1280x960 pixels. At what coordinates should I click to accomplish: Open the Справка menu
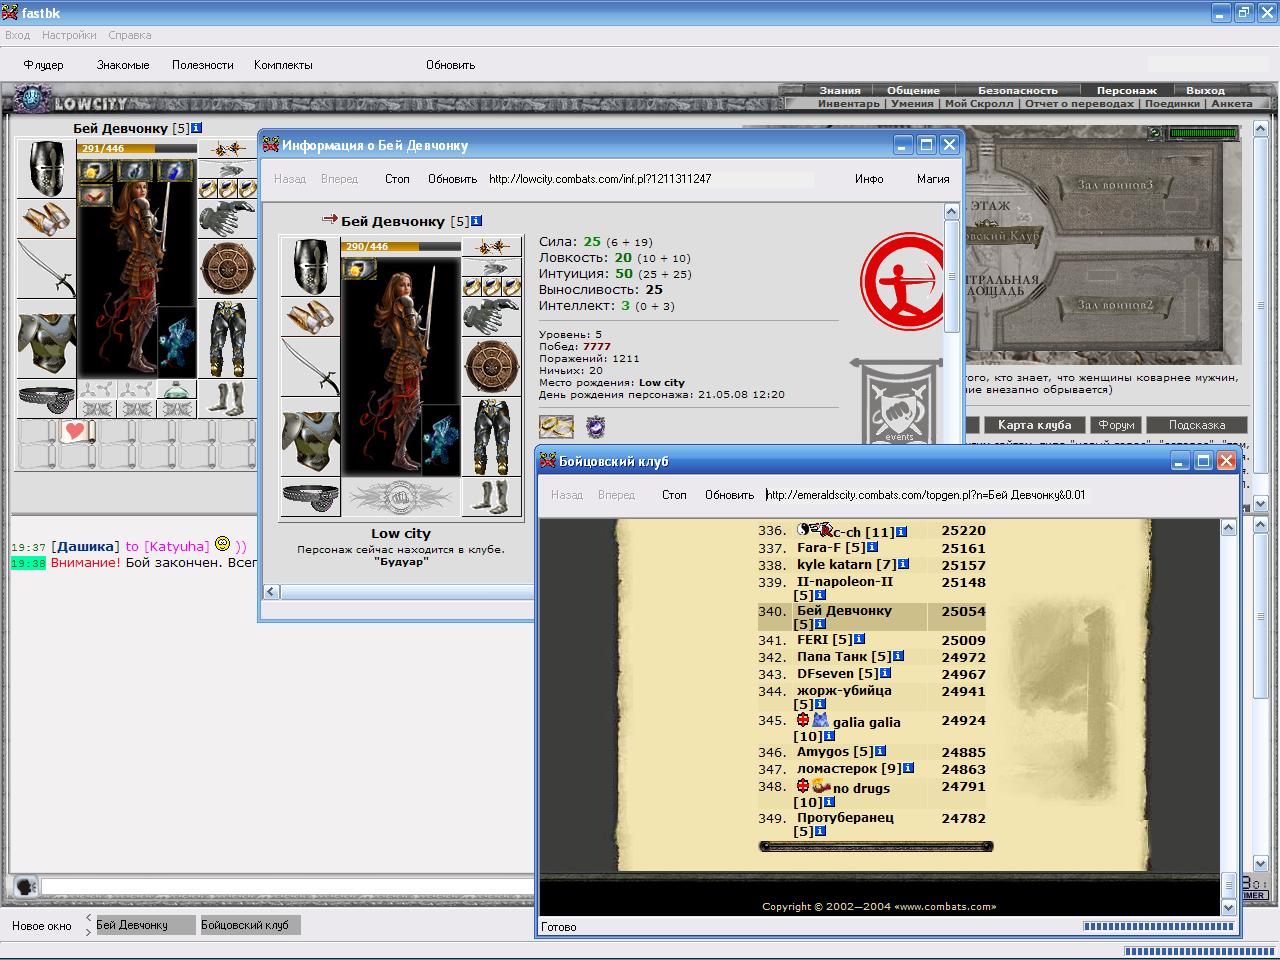130,35
